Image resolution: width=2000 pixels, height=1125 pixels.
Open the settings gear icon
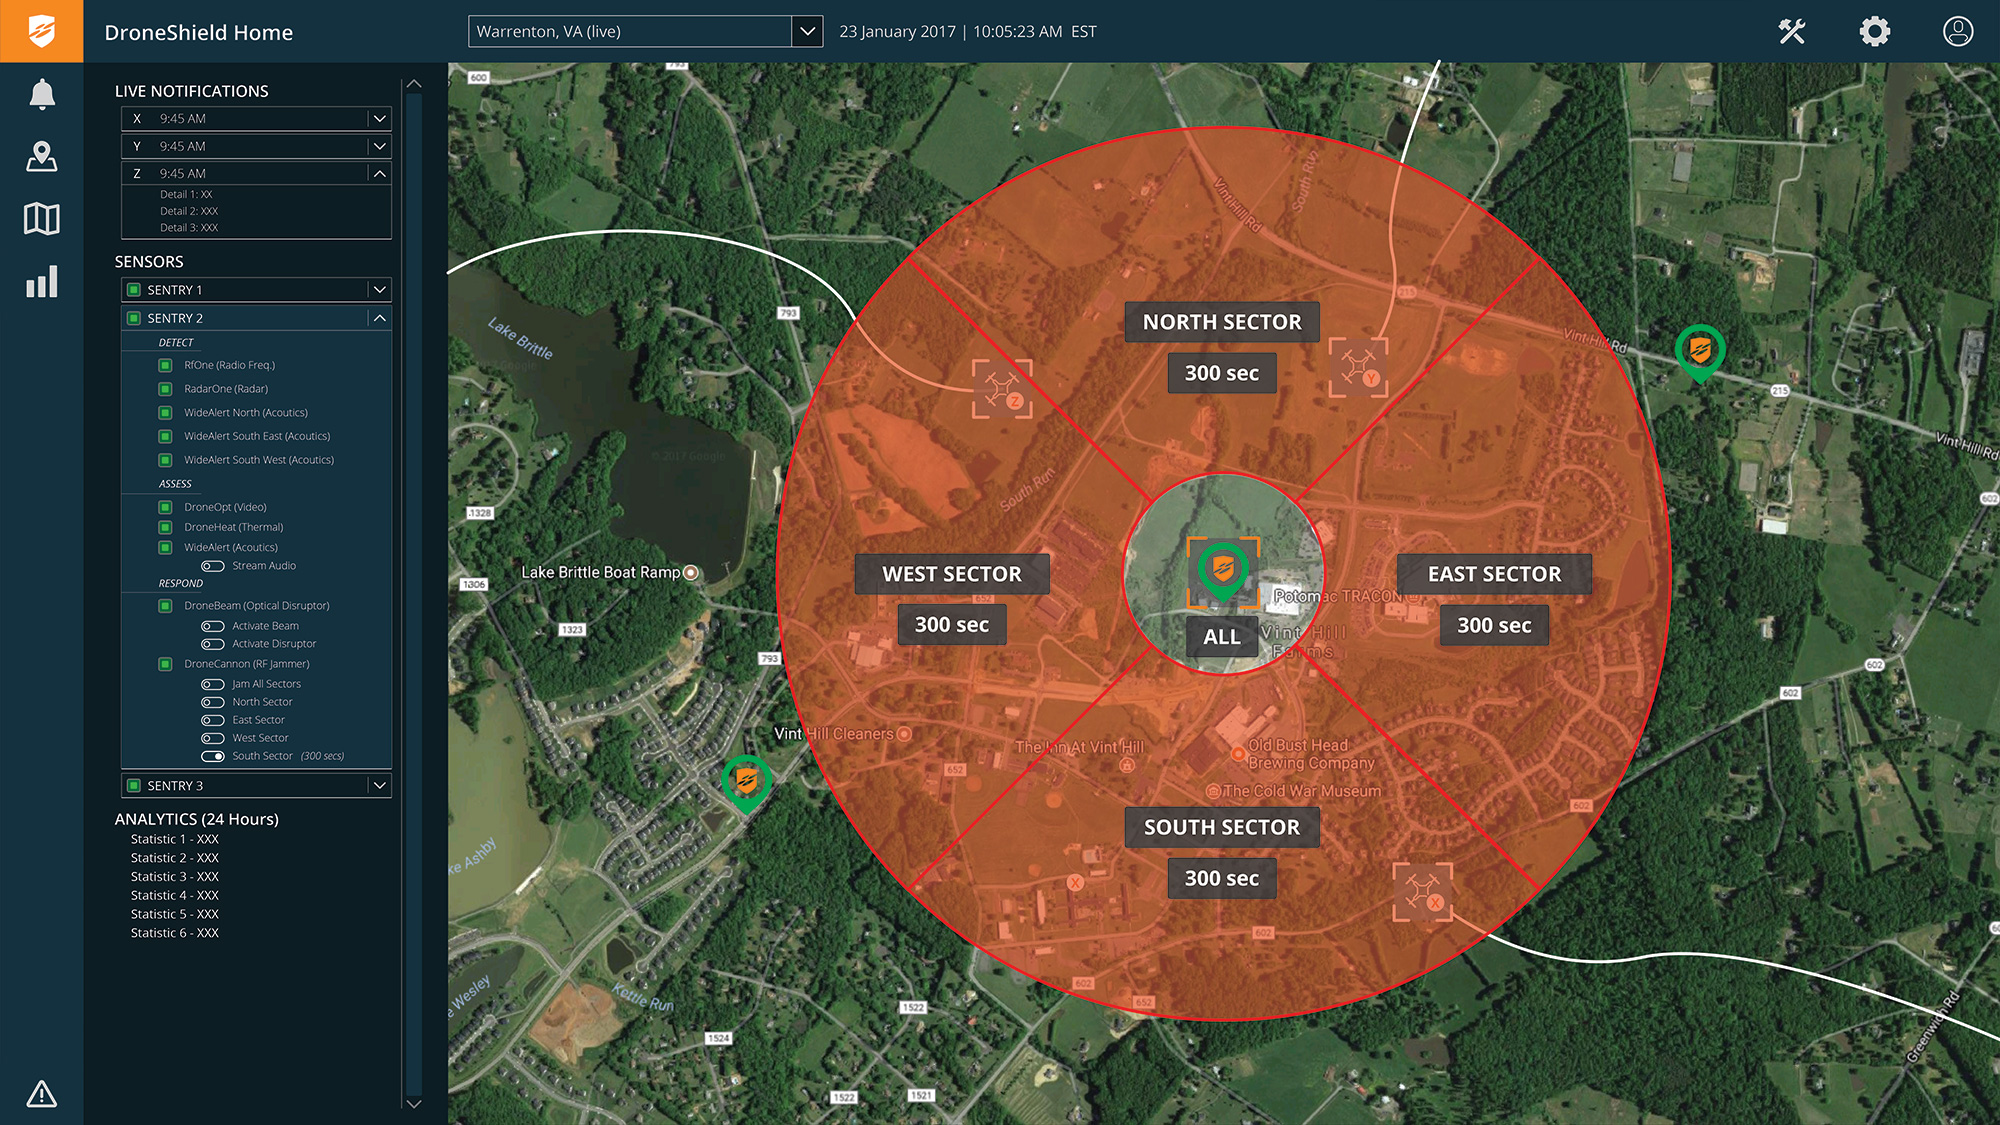click(x=1875, y=32)
